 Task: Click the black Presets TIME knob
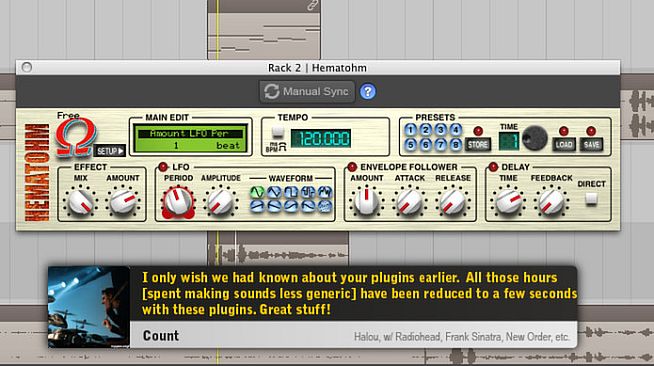point(535,138)
